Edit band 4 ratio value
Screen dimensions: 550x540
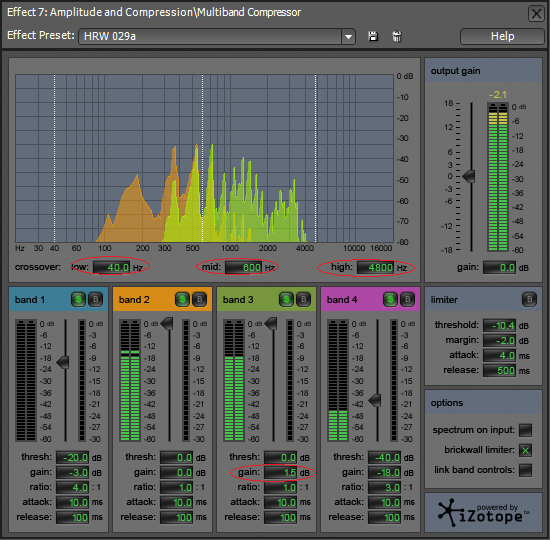point(384,487)
